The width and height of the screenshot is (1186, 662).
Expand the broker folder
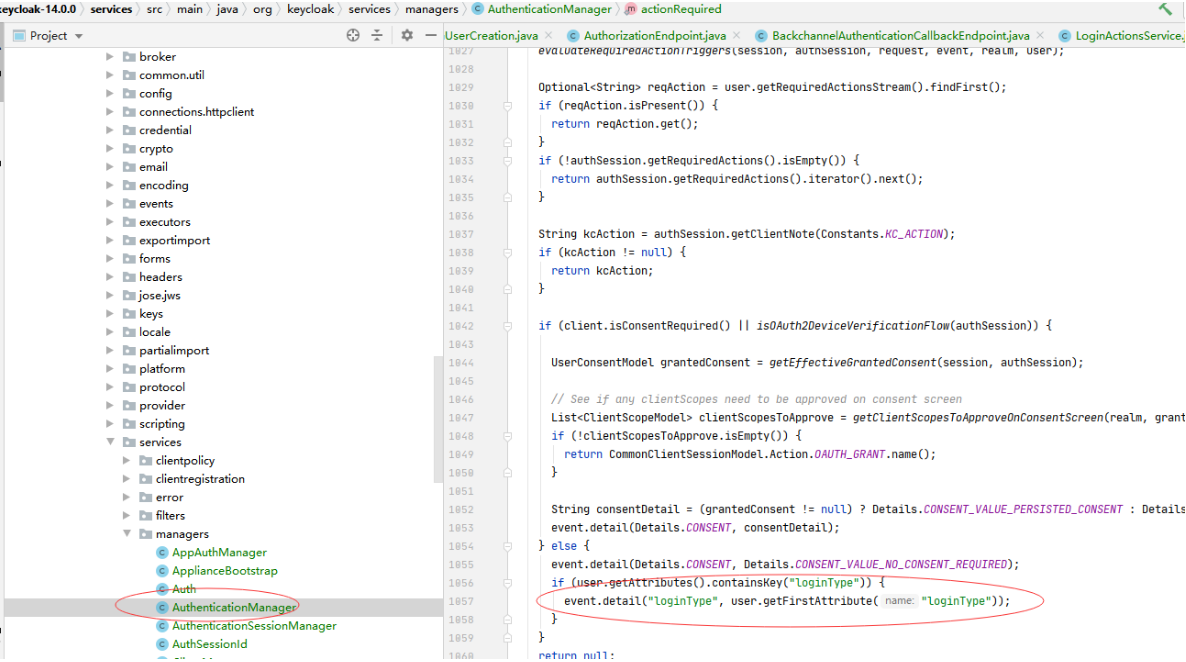coord(110,57)
